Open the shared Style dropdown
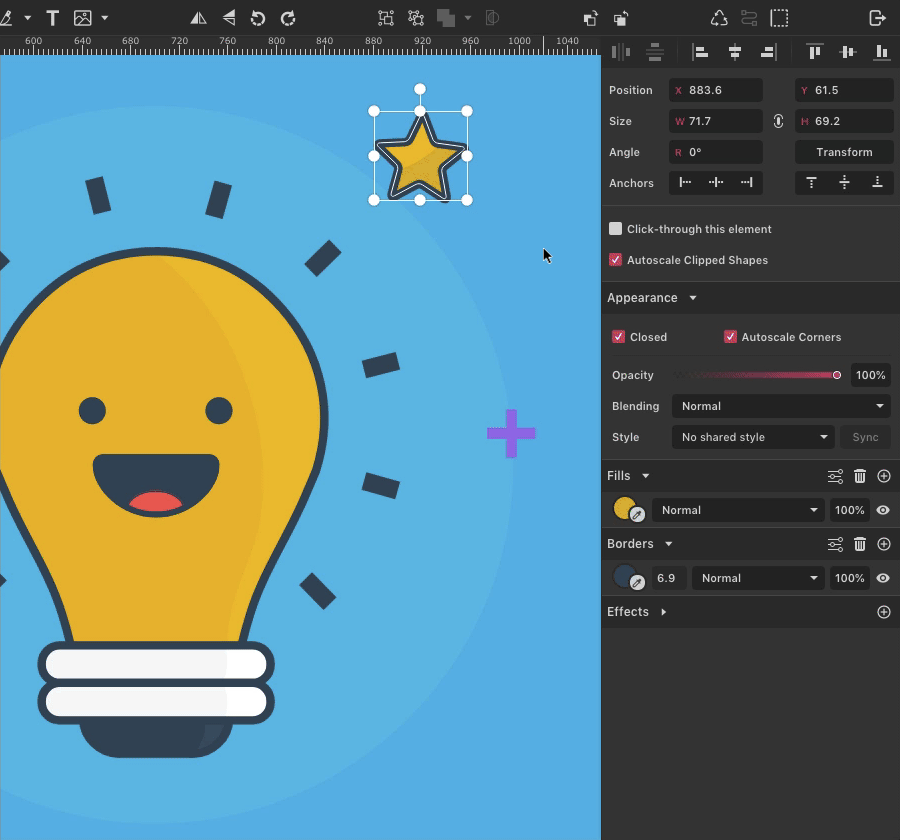Image resolution: width=900 pixels, height=840 pixels. pos(753,437)
